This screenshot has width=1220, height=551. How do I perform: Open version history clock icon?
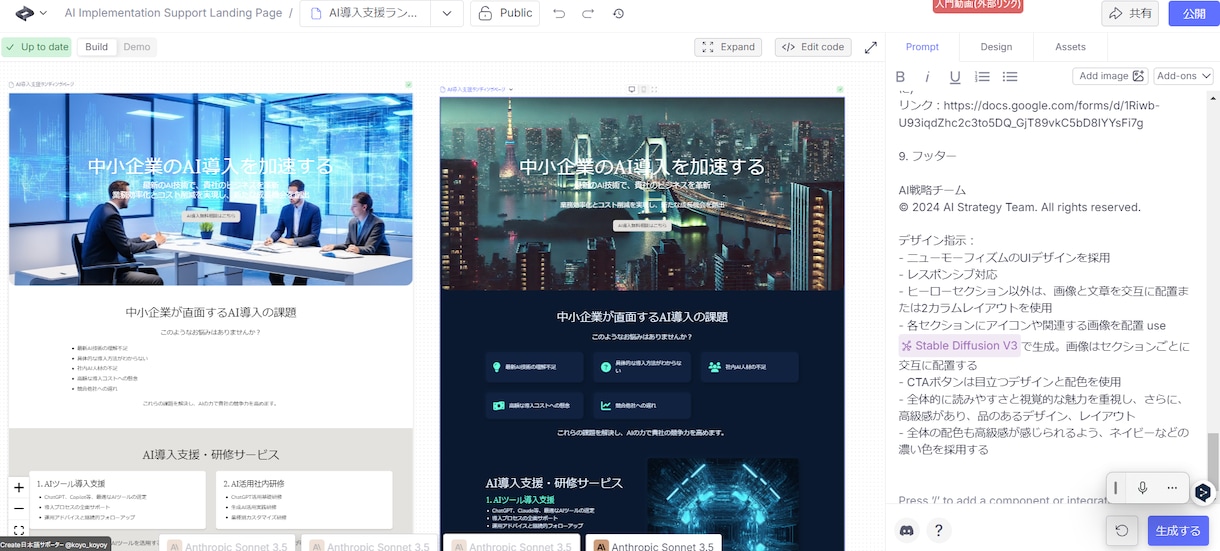tap(618, 14)
